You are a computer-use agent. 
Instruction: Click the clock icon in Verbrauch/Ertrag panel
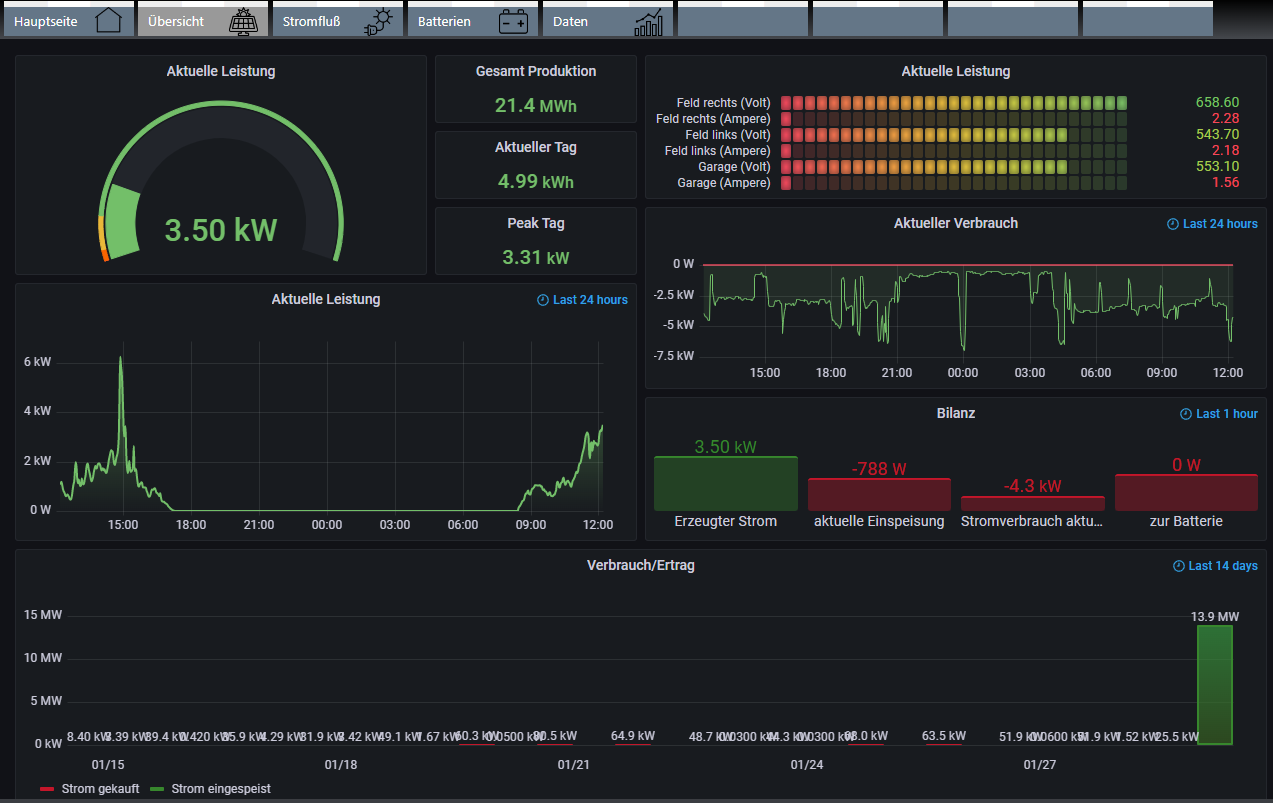pos(1178,566)
